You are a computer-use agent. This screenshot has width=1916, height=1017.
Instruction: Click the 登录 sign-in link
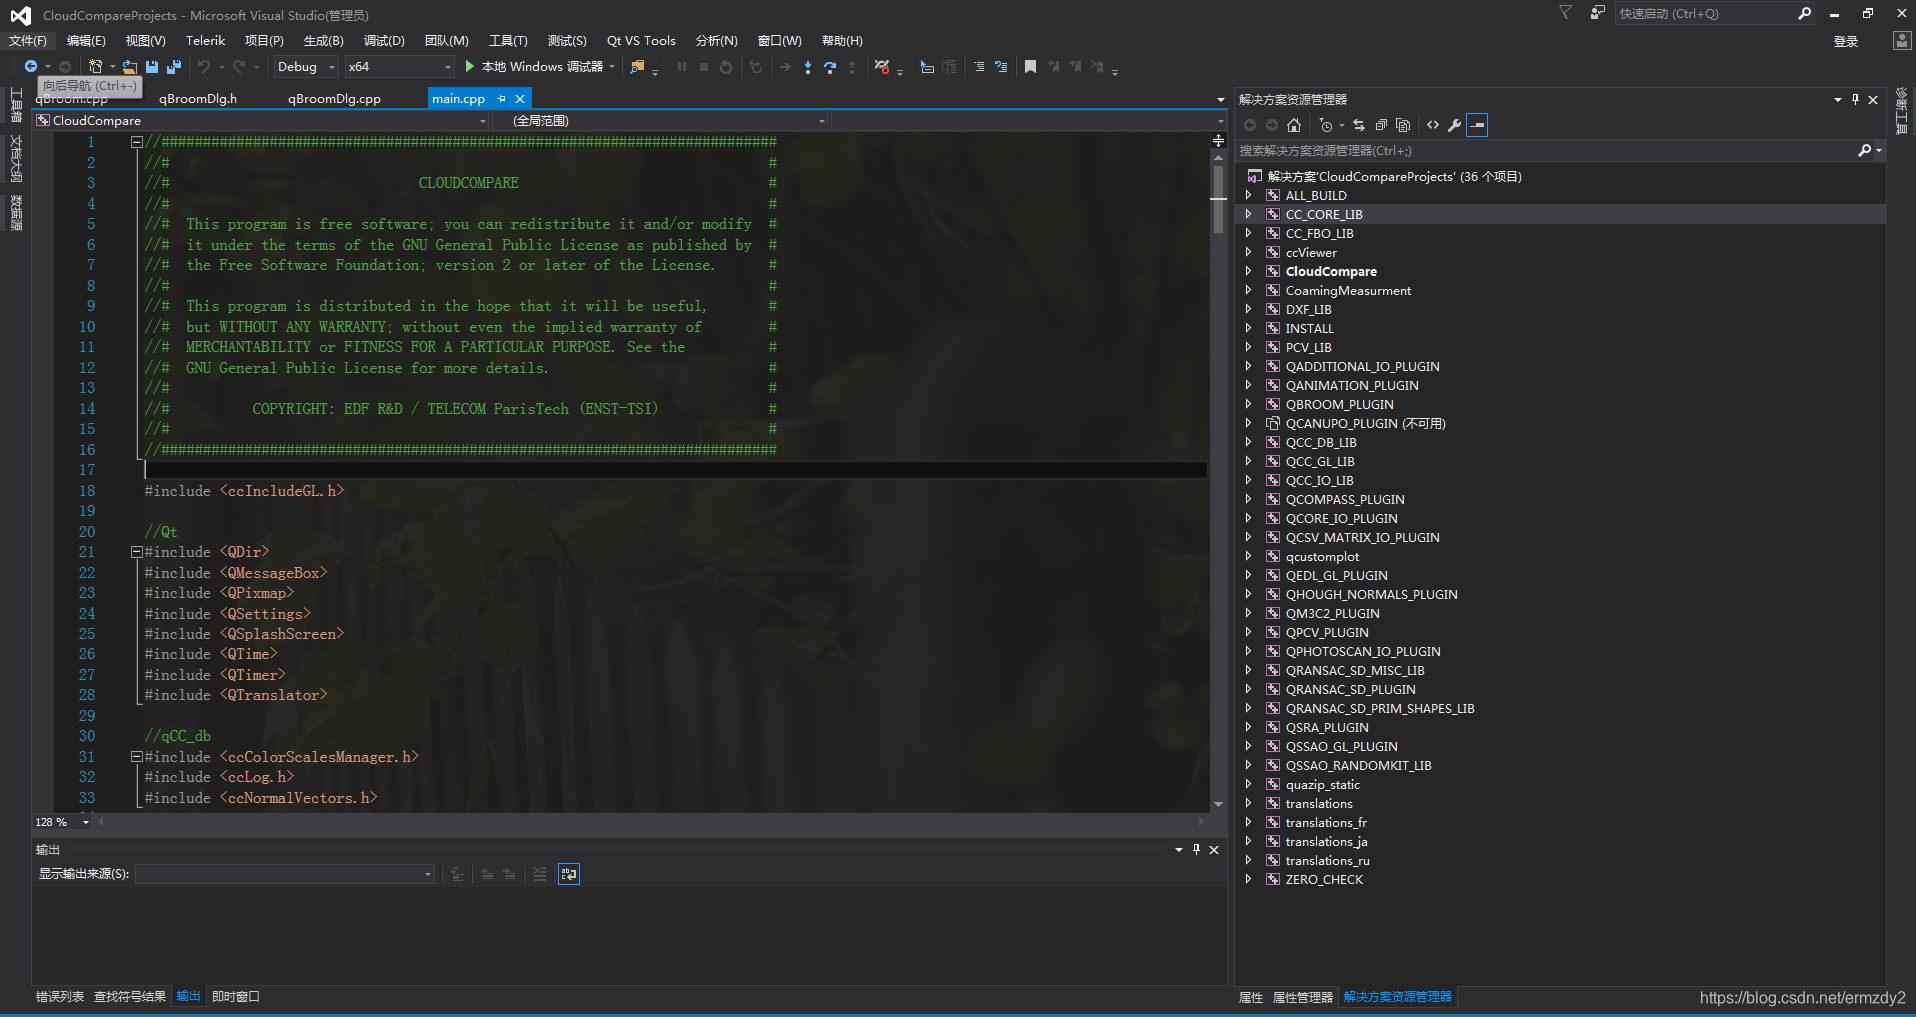click(x=1846, y=42)
